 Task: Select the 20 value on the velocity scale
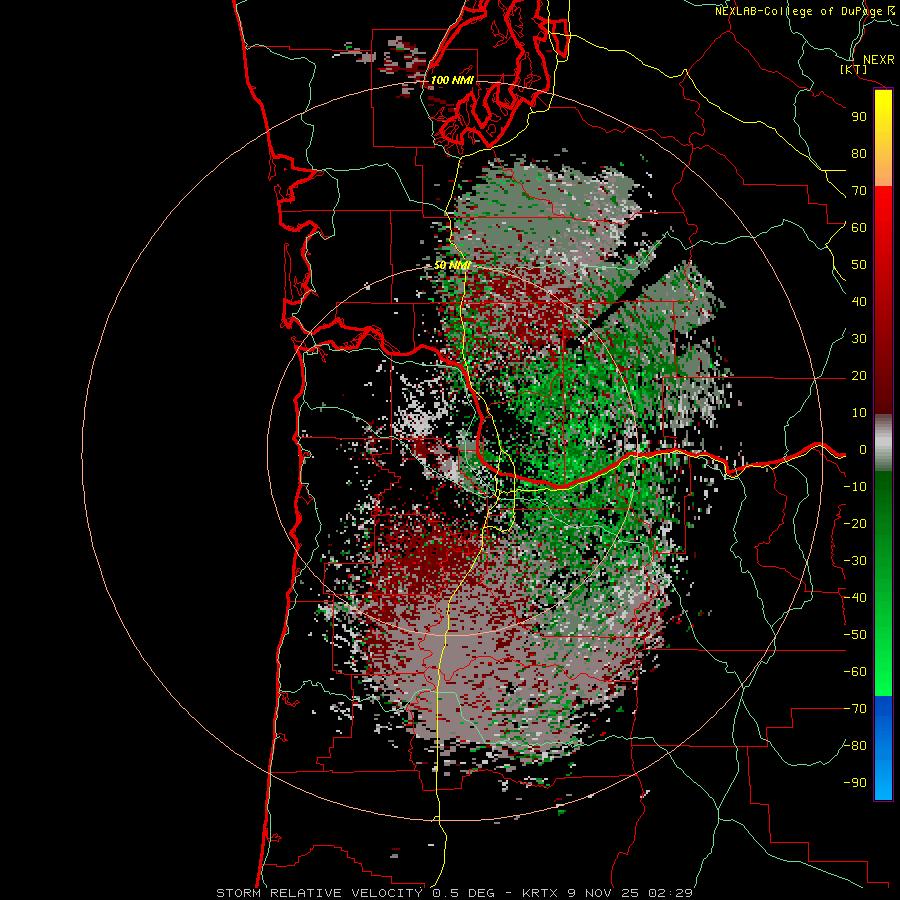click(x=859, y=375)
